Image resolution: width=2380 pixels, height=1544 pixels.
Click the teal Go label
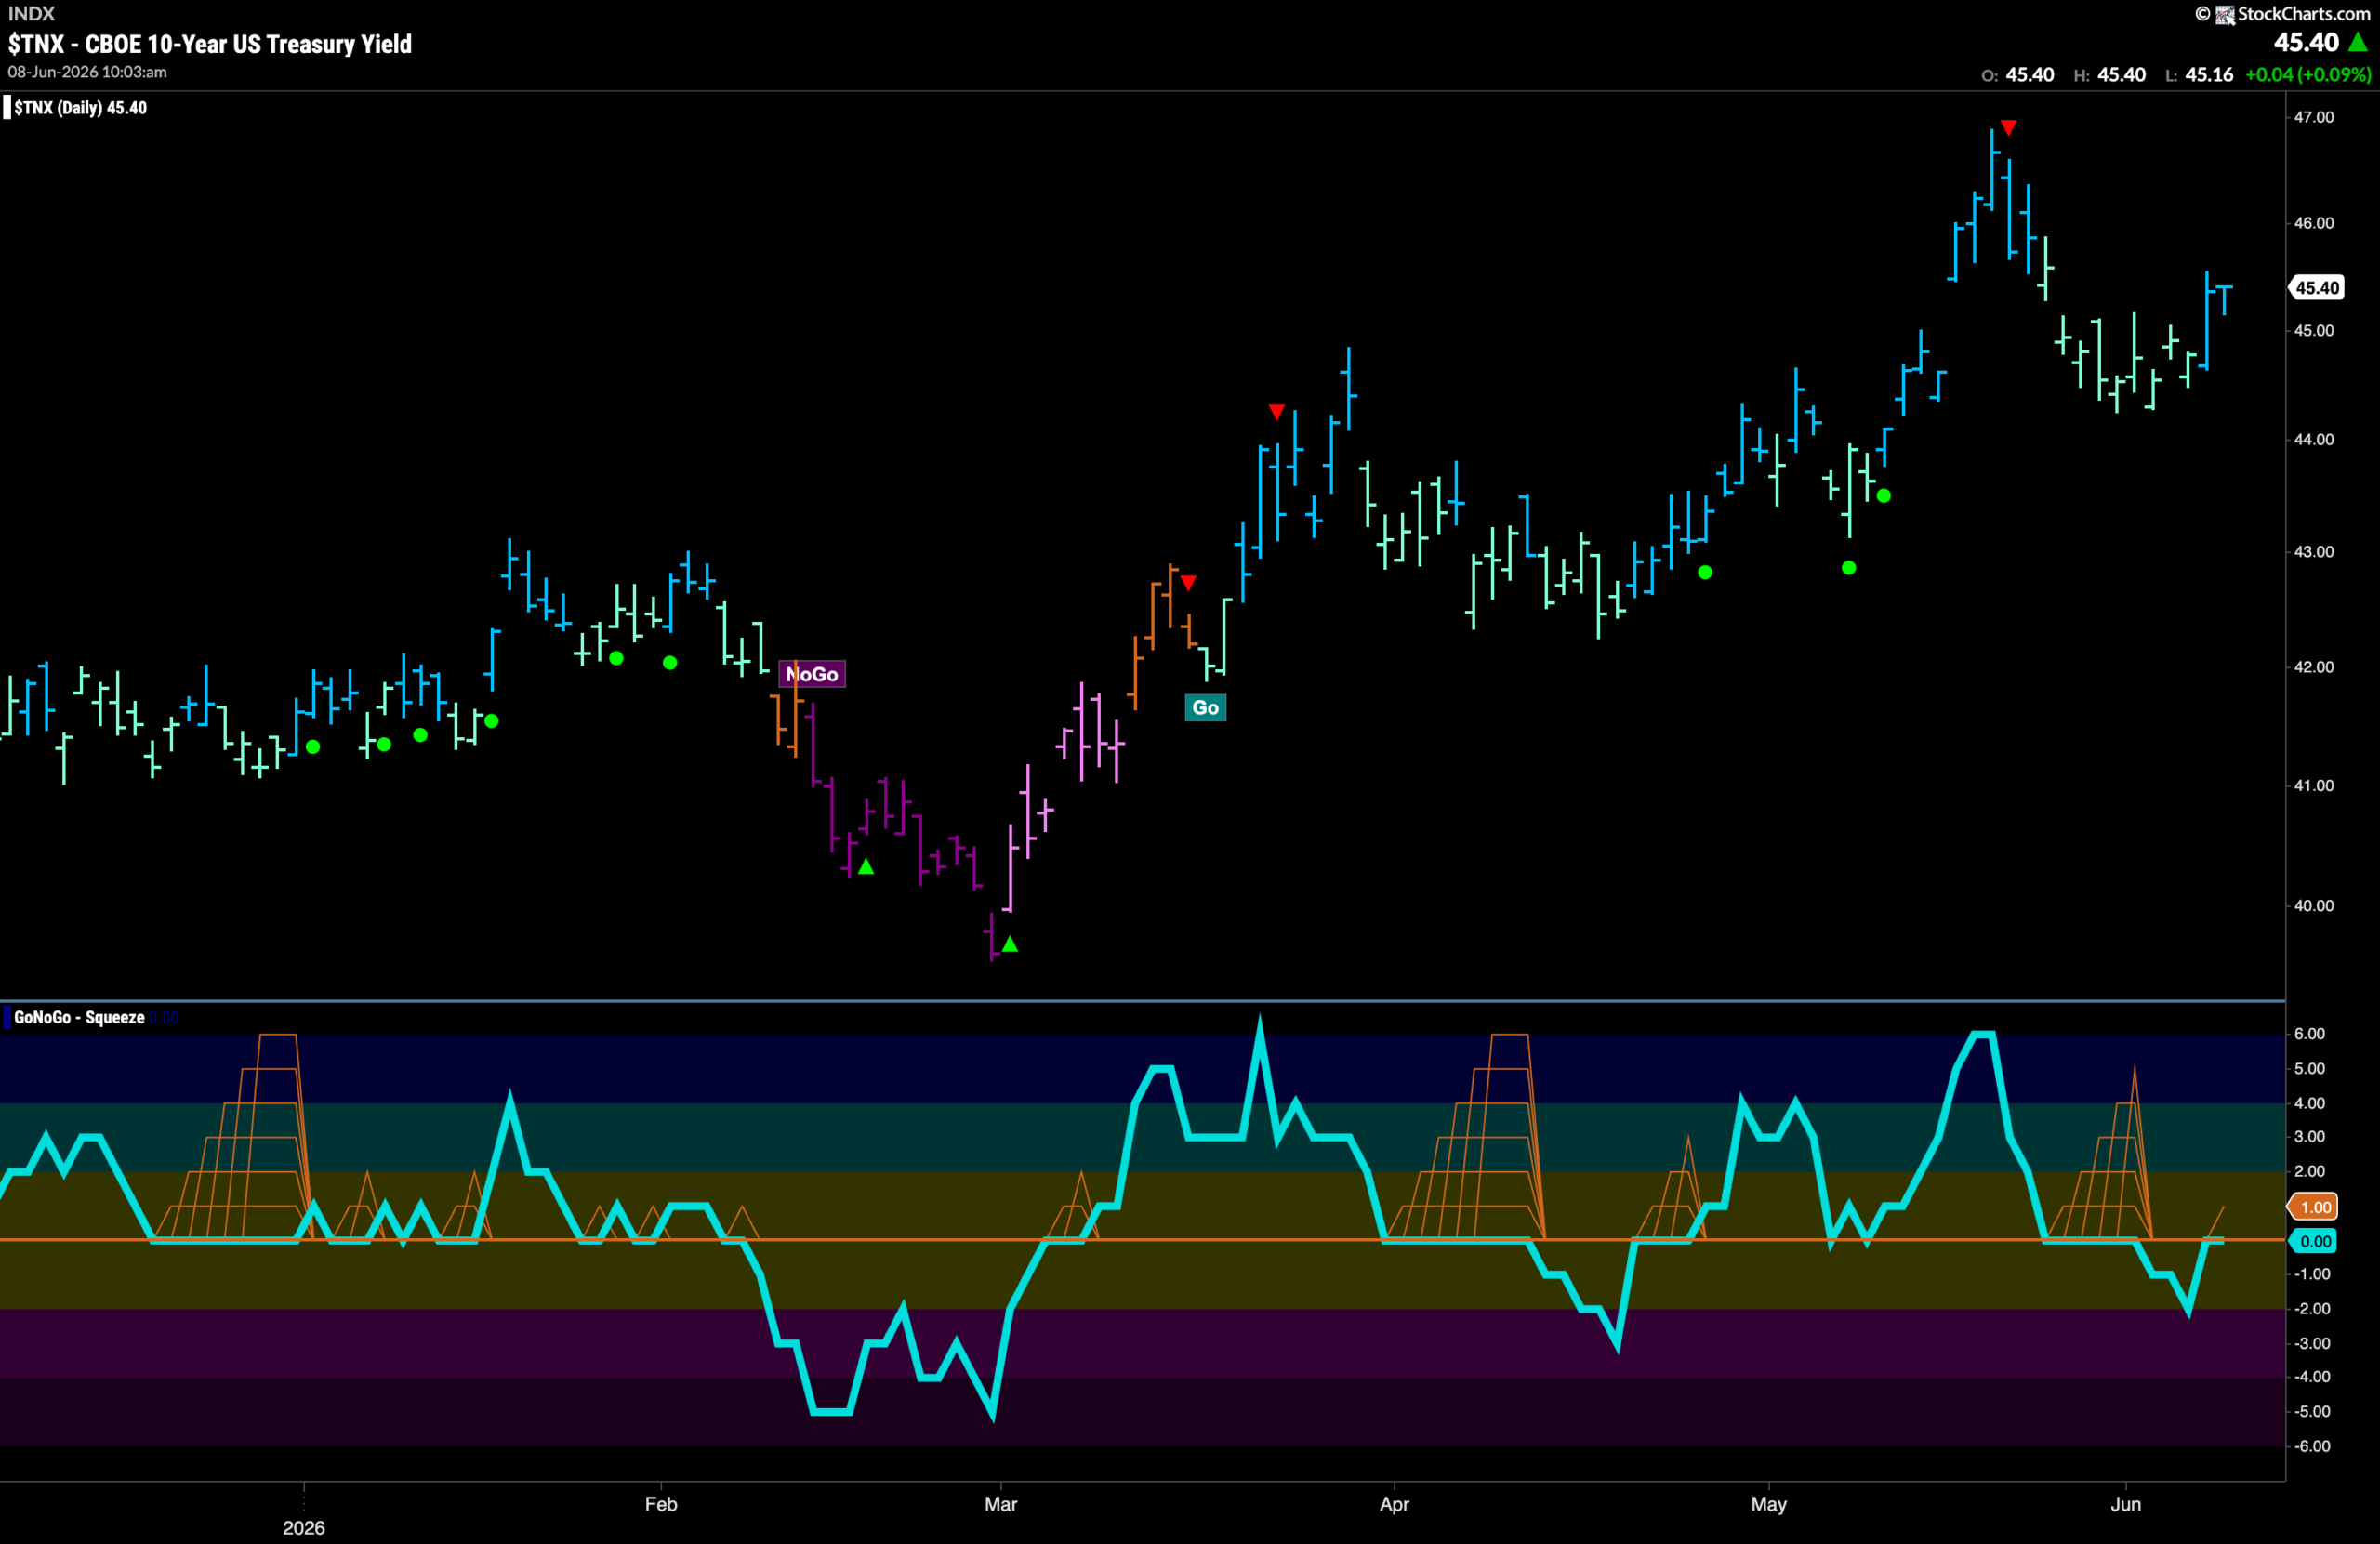click(x=1205, y=708)
